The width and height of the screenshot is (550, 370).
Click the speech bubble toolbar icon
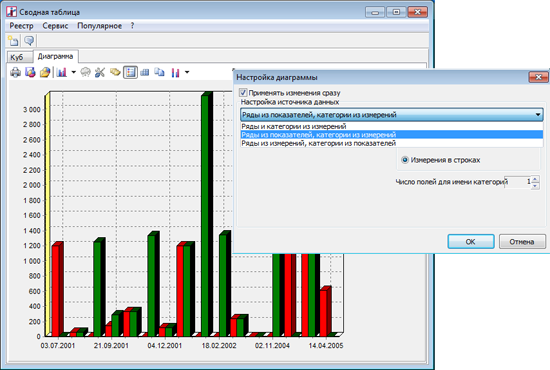tap(29, 41)
